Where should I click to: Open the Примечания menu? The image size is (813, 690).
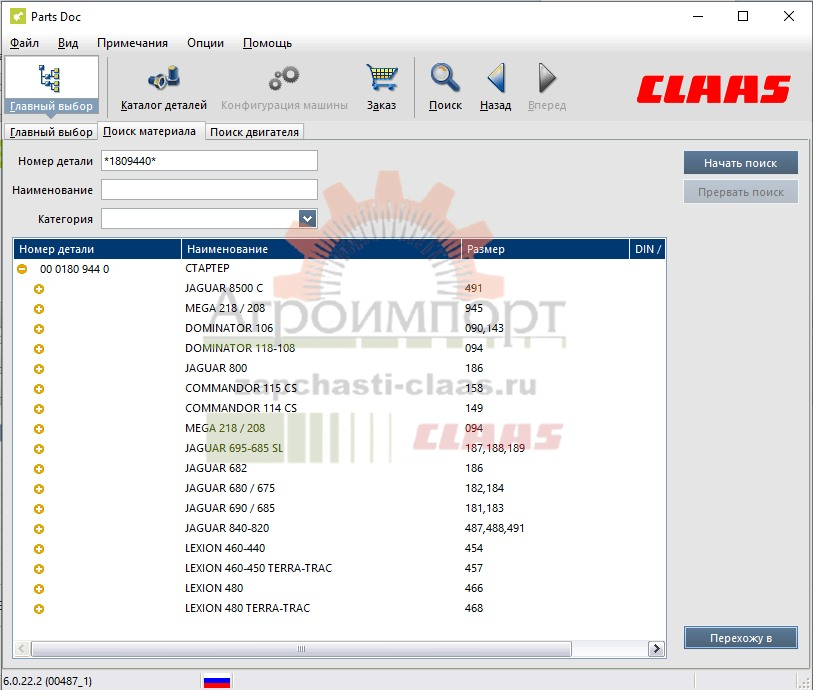click(x=132, y=43)
